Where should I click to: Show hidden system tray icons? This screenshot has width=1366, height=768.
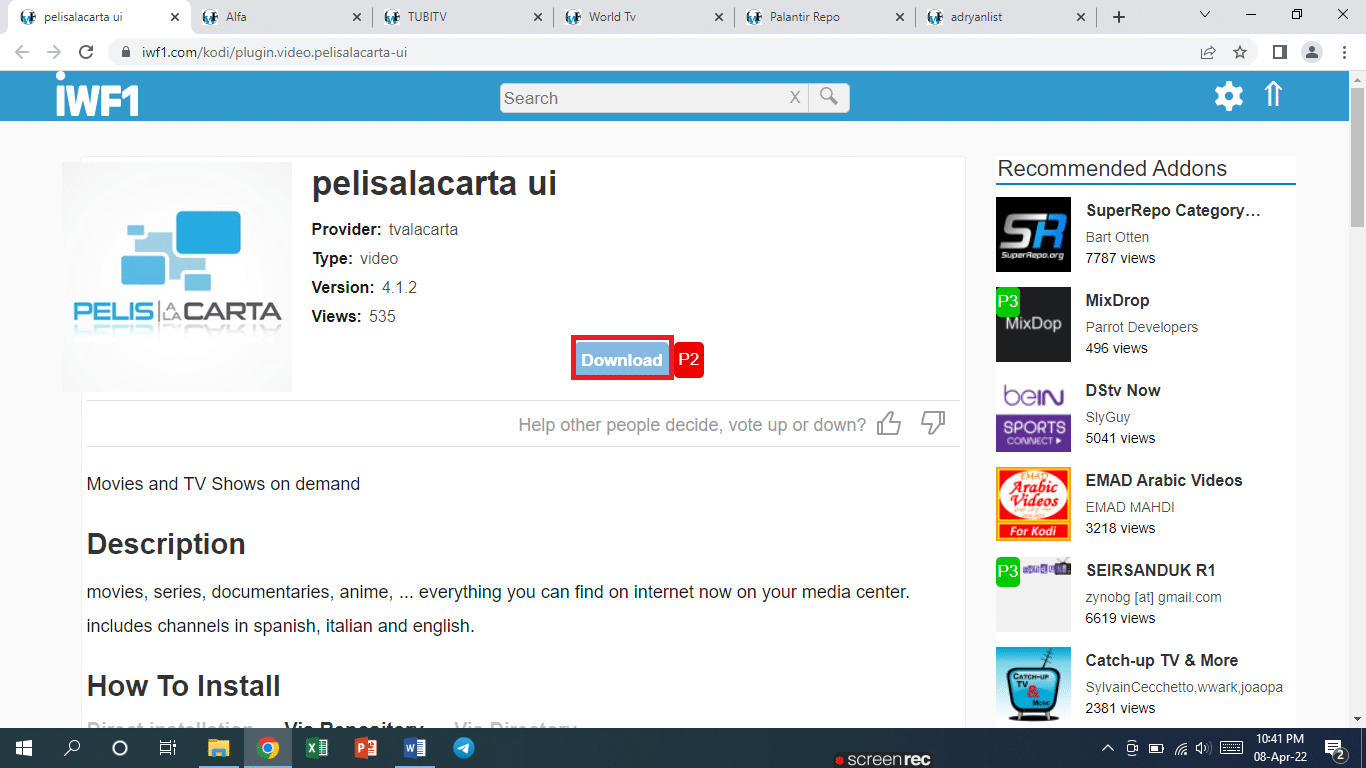1107,748
